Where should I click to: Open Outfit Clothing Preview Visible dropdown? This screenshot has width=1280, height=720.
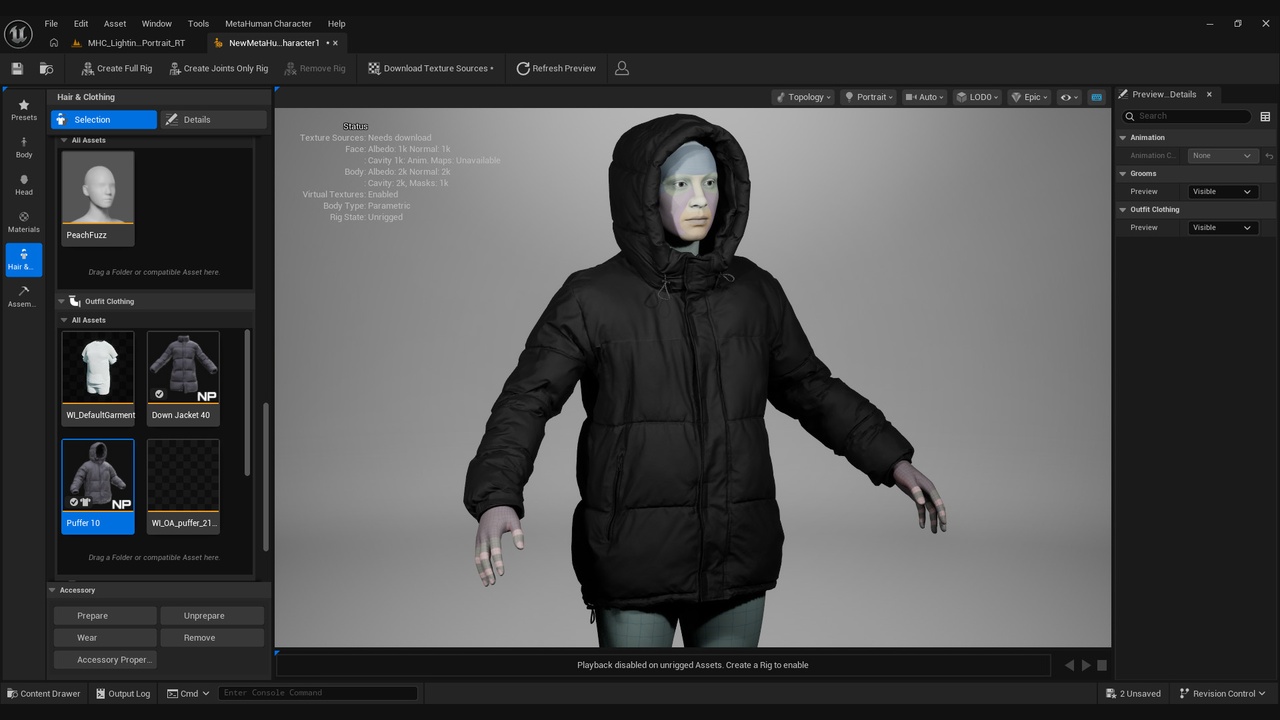pos(1222,227)
